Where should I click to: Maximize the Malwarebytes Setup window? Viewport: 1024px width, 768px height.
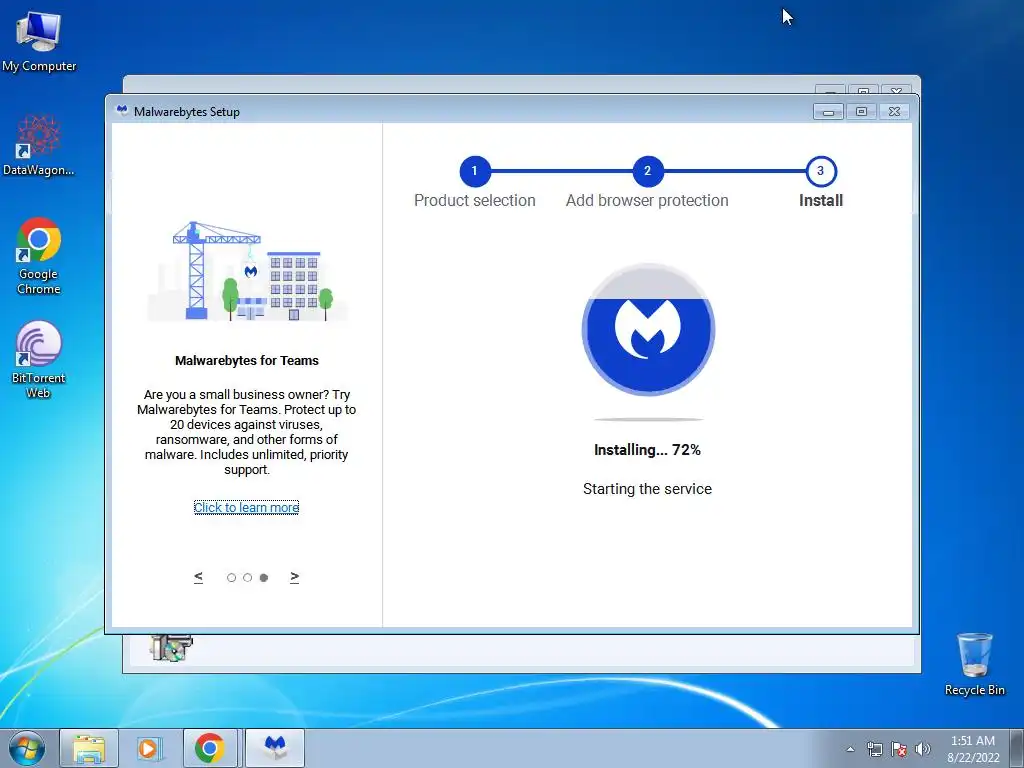pos(861,112)
